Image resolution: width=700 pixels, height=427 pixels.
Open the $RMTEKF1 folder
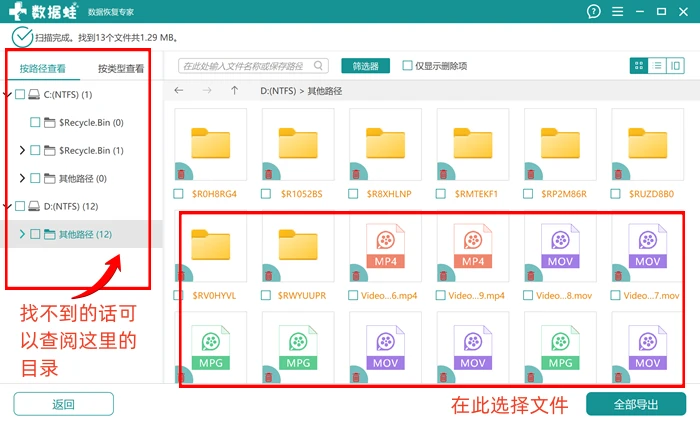[473, 144]
